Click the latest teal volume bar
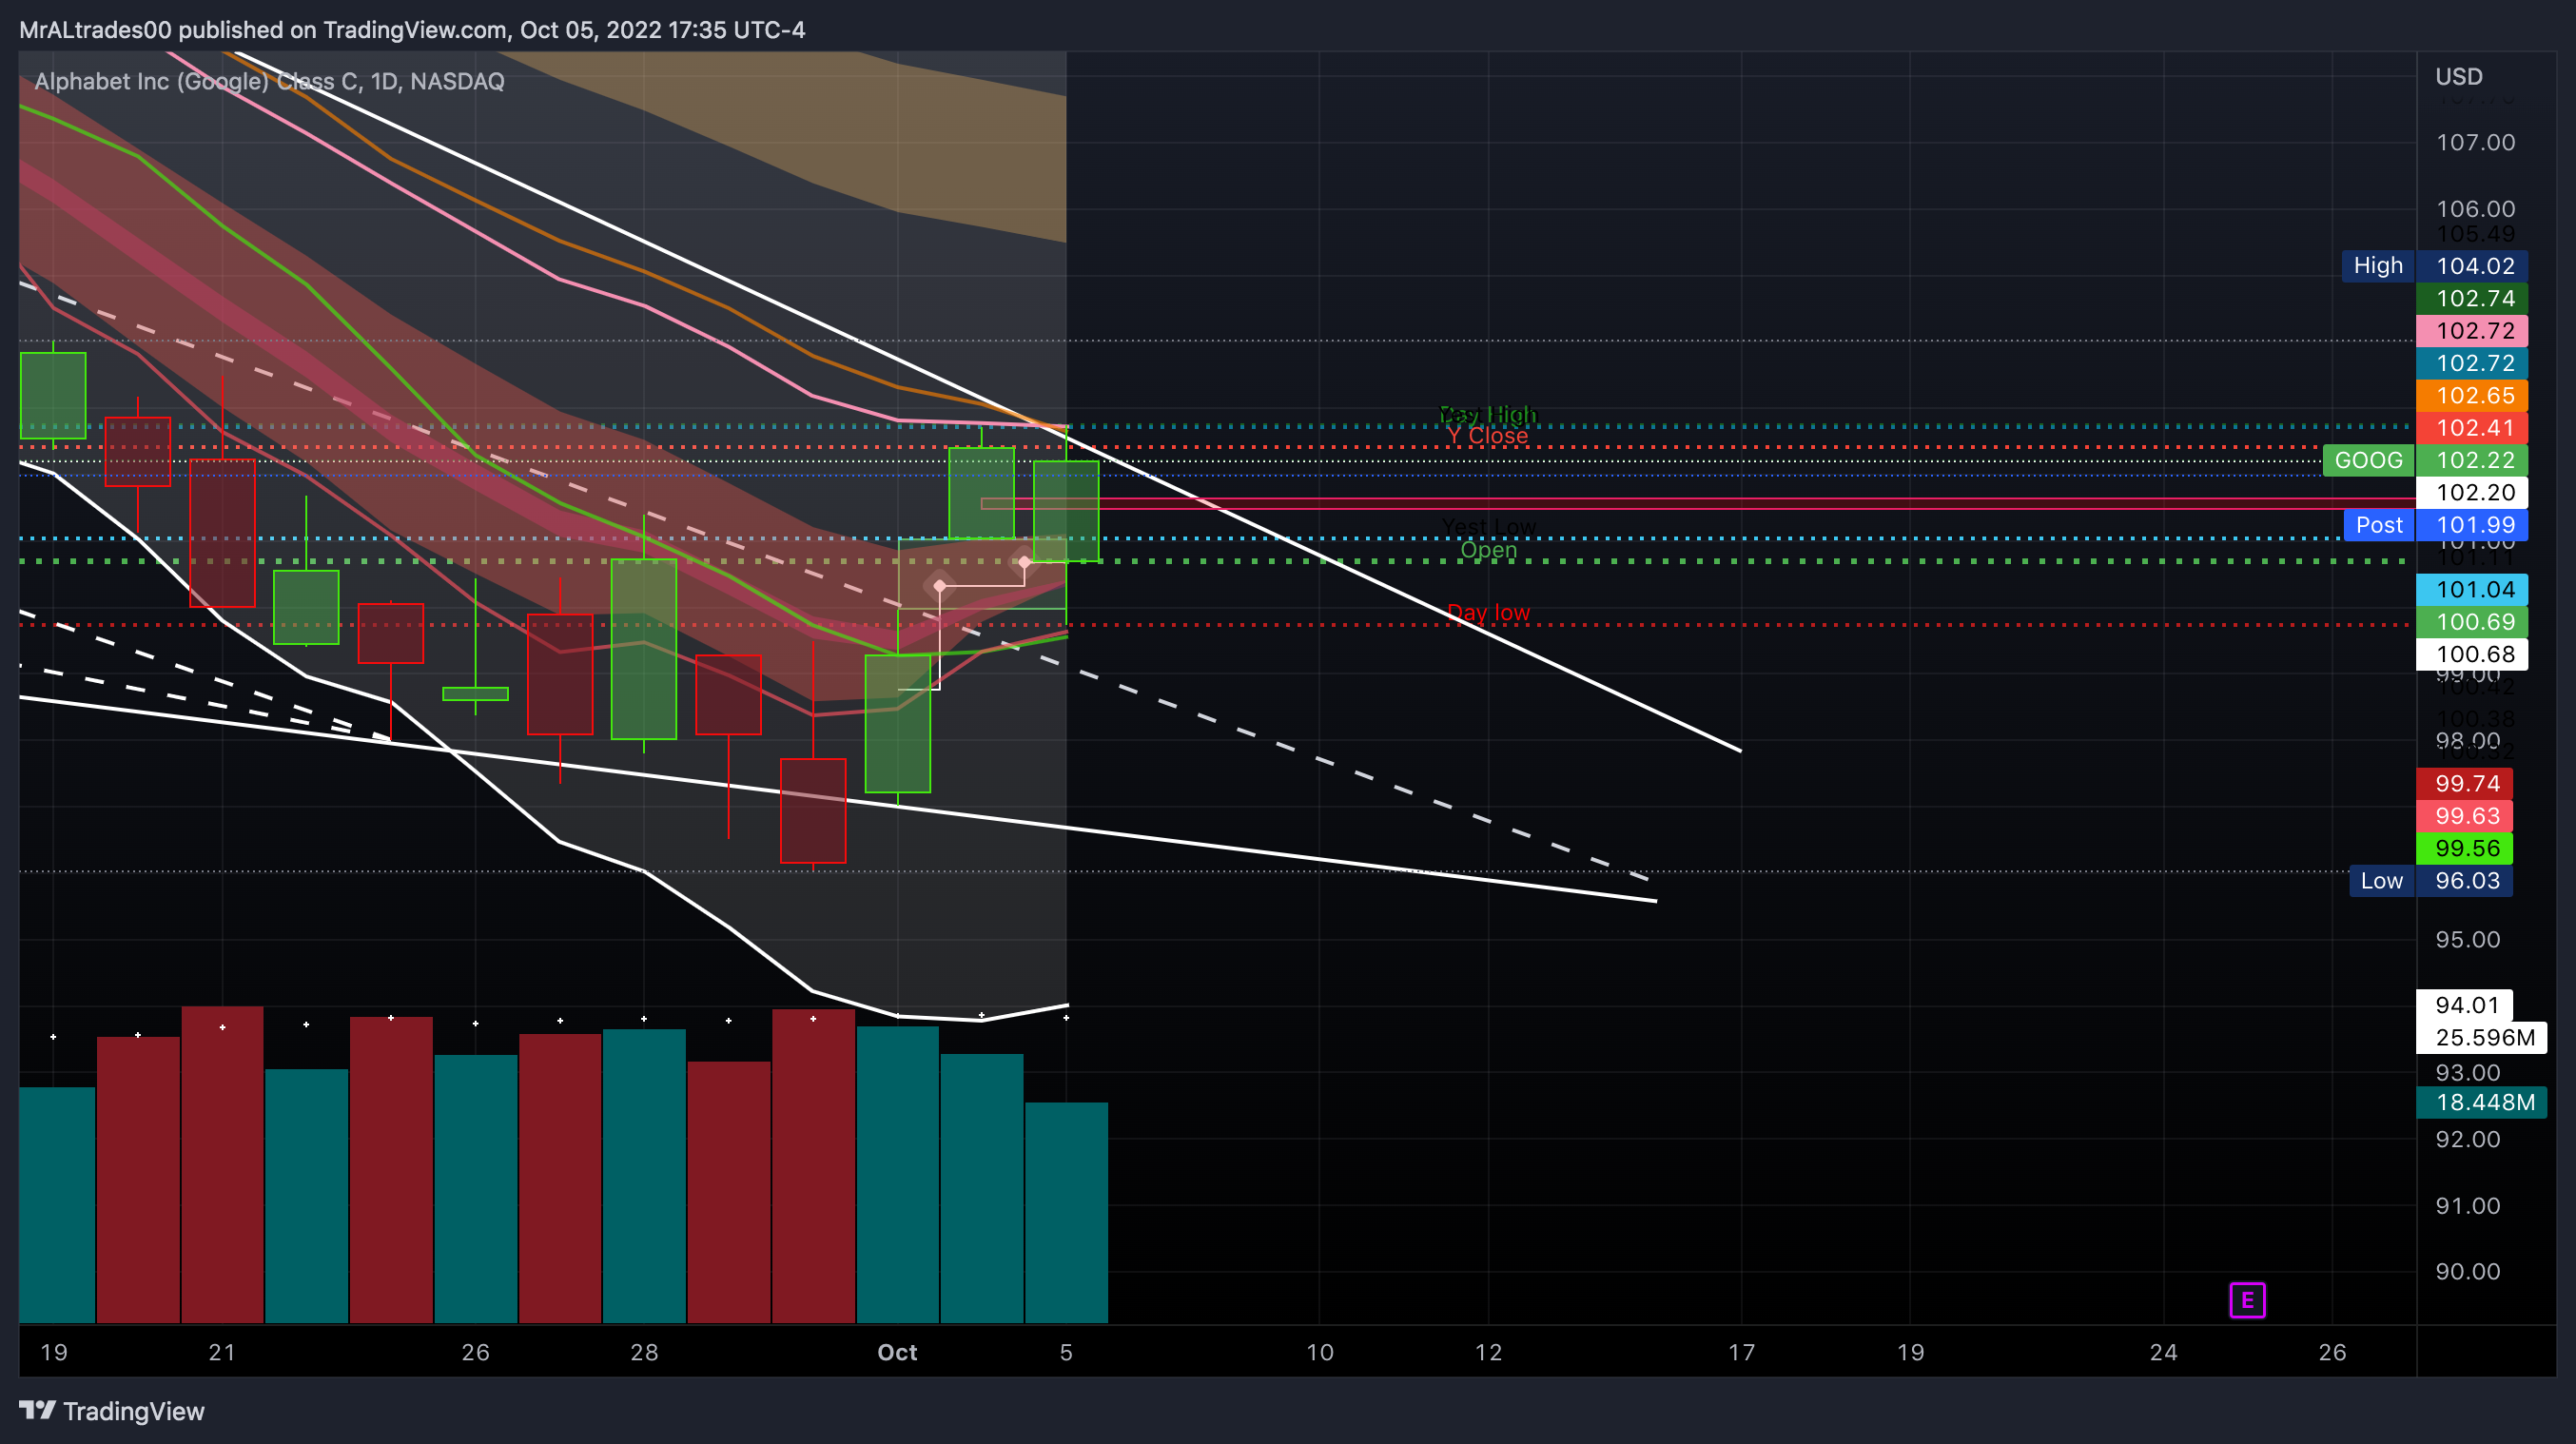The height and width of the screenshot is (1444, 2576). click(x=1066, y=1212)
